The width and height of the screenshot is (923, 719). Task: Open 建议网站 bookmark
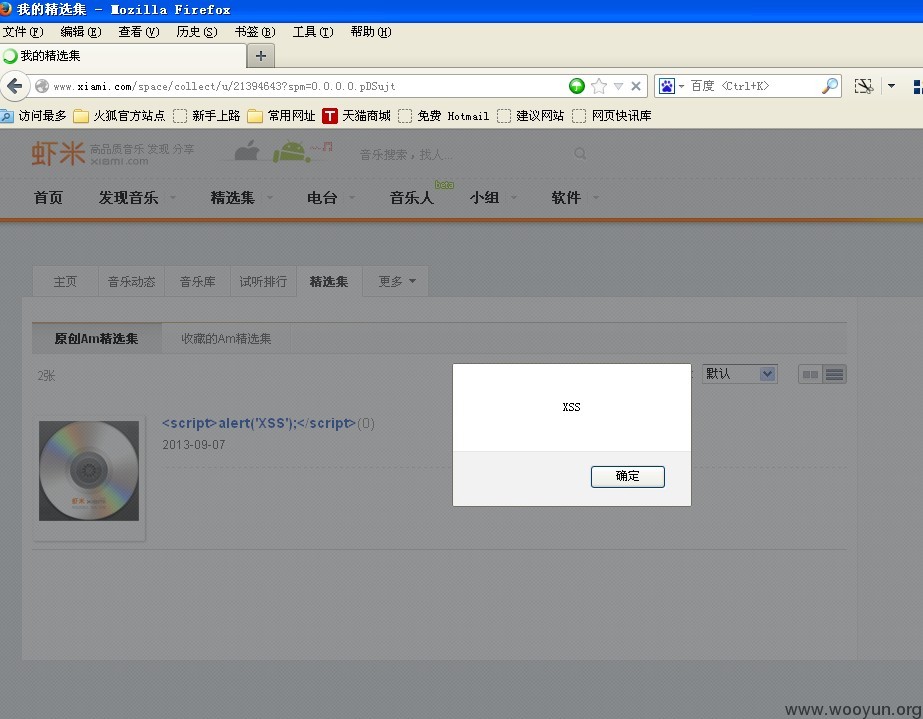coord(530,116)
